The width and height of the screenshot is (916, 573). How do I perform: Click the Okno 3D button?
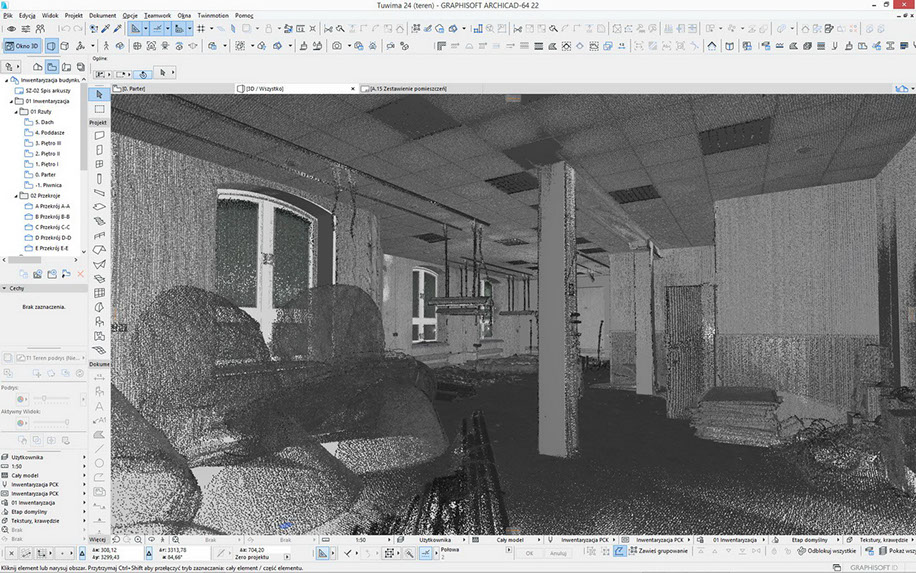click(21, 46)
